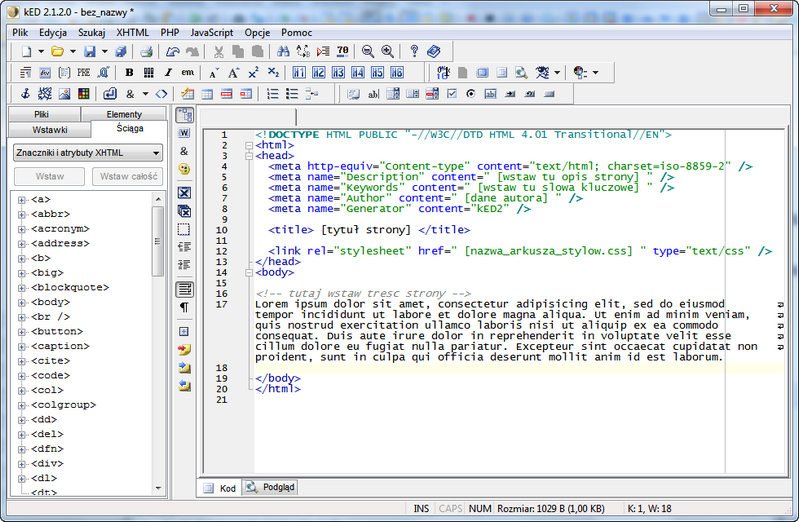Click the anchor (link) insert icon
799x522 pixels.
26,94
